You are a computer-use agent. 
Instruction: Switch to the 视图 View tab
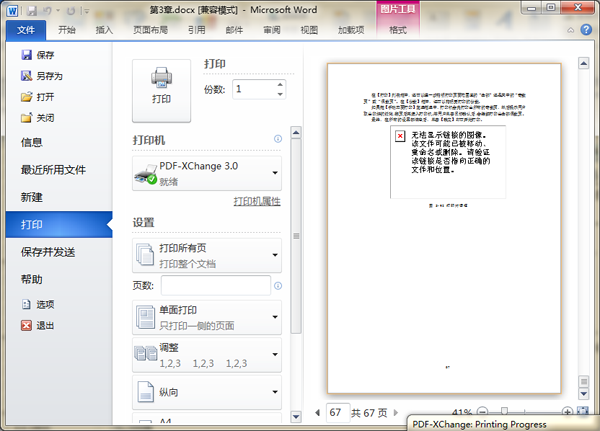coord(309,30)
